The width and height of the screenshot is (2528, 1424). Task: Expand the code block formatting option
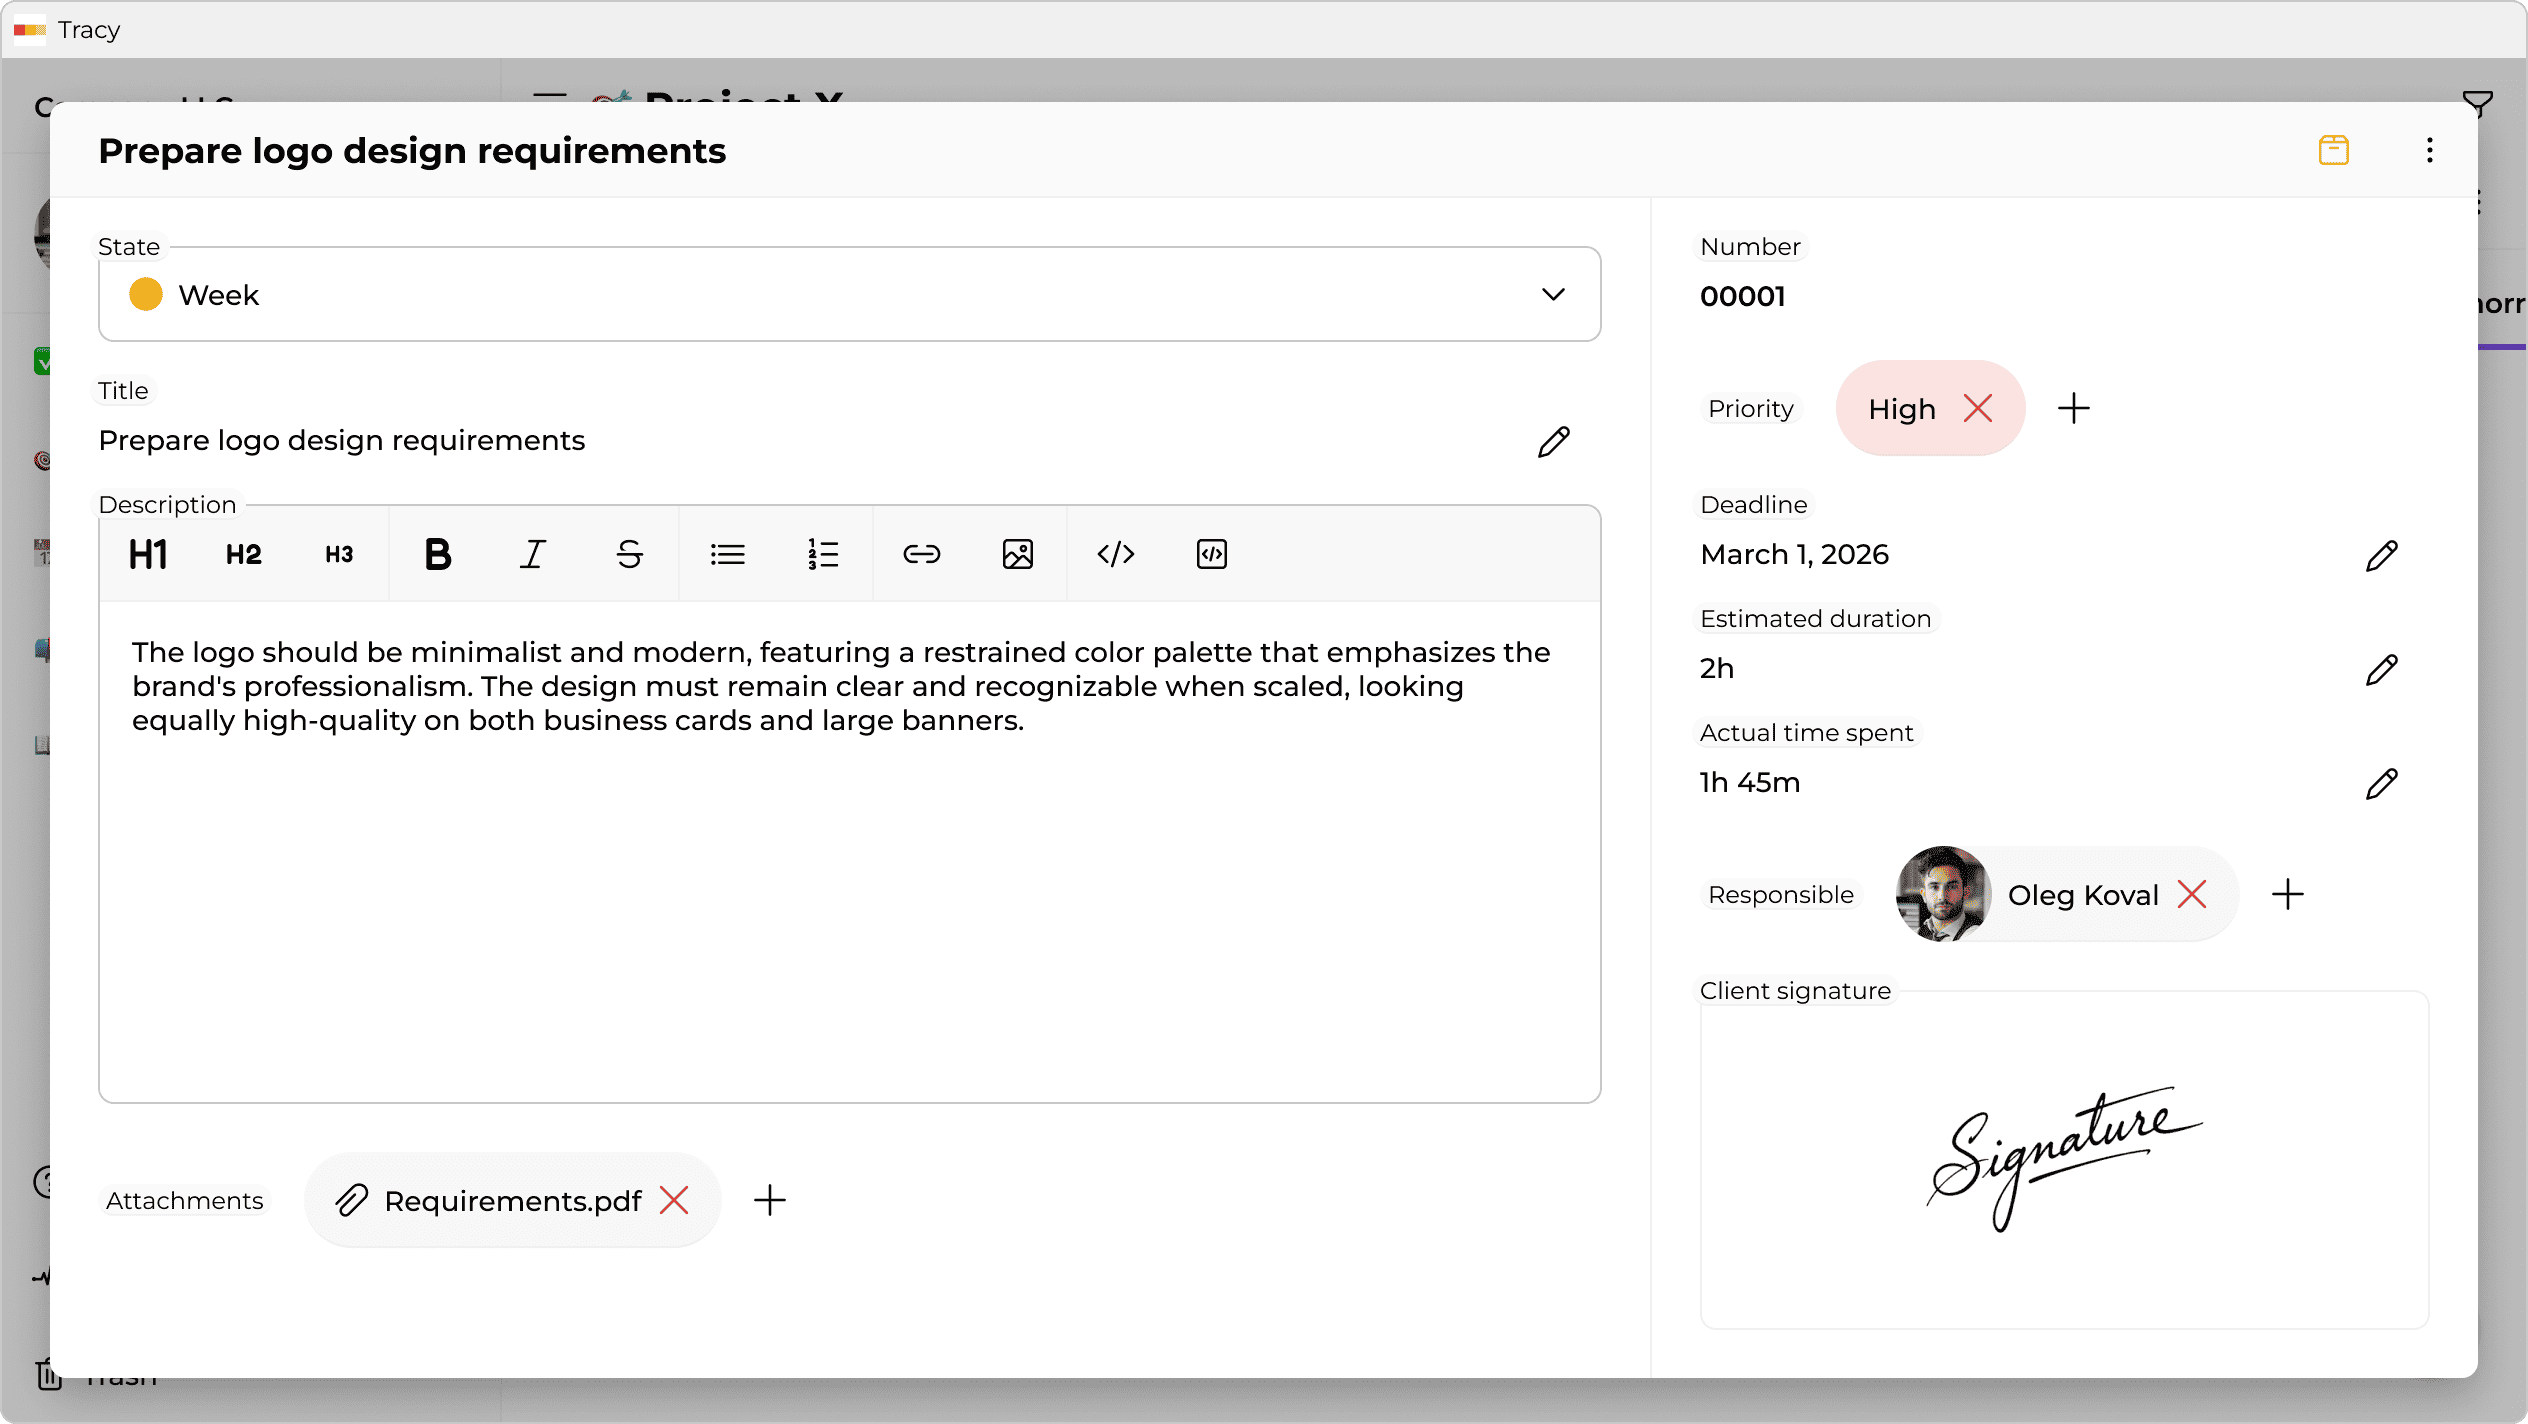click(x=1210, y=554)
